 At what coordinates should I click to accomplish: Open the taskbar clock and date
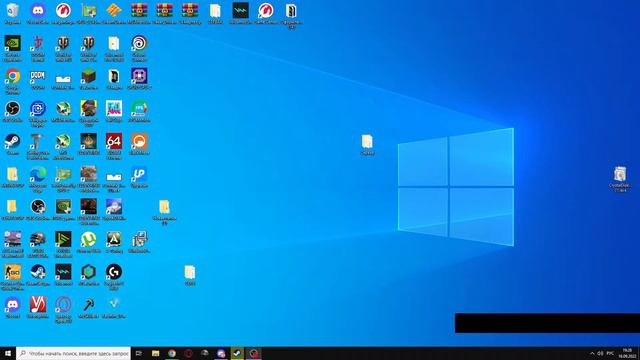[x=627, y=353]
